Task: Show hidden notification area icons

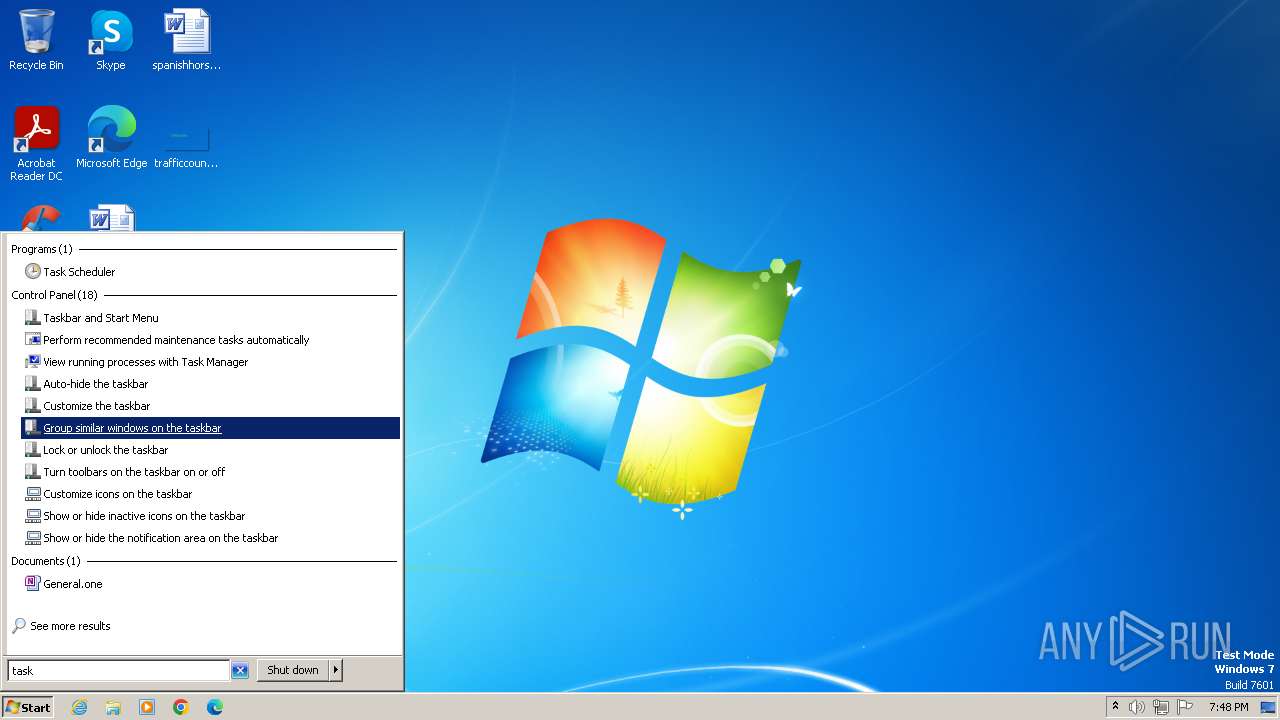Action: click(1116, 707)
